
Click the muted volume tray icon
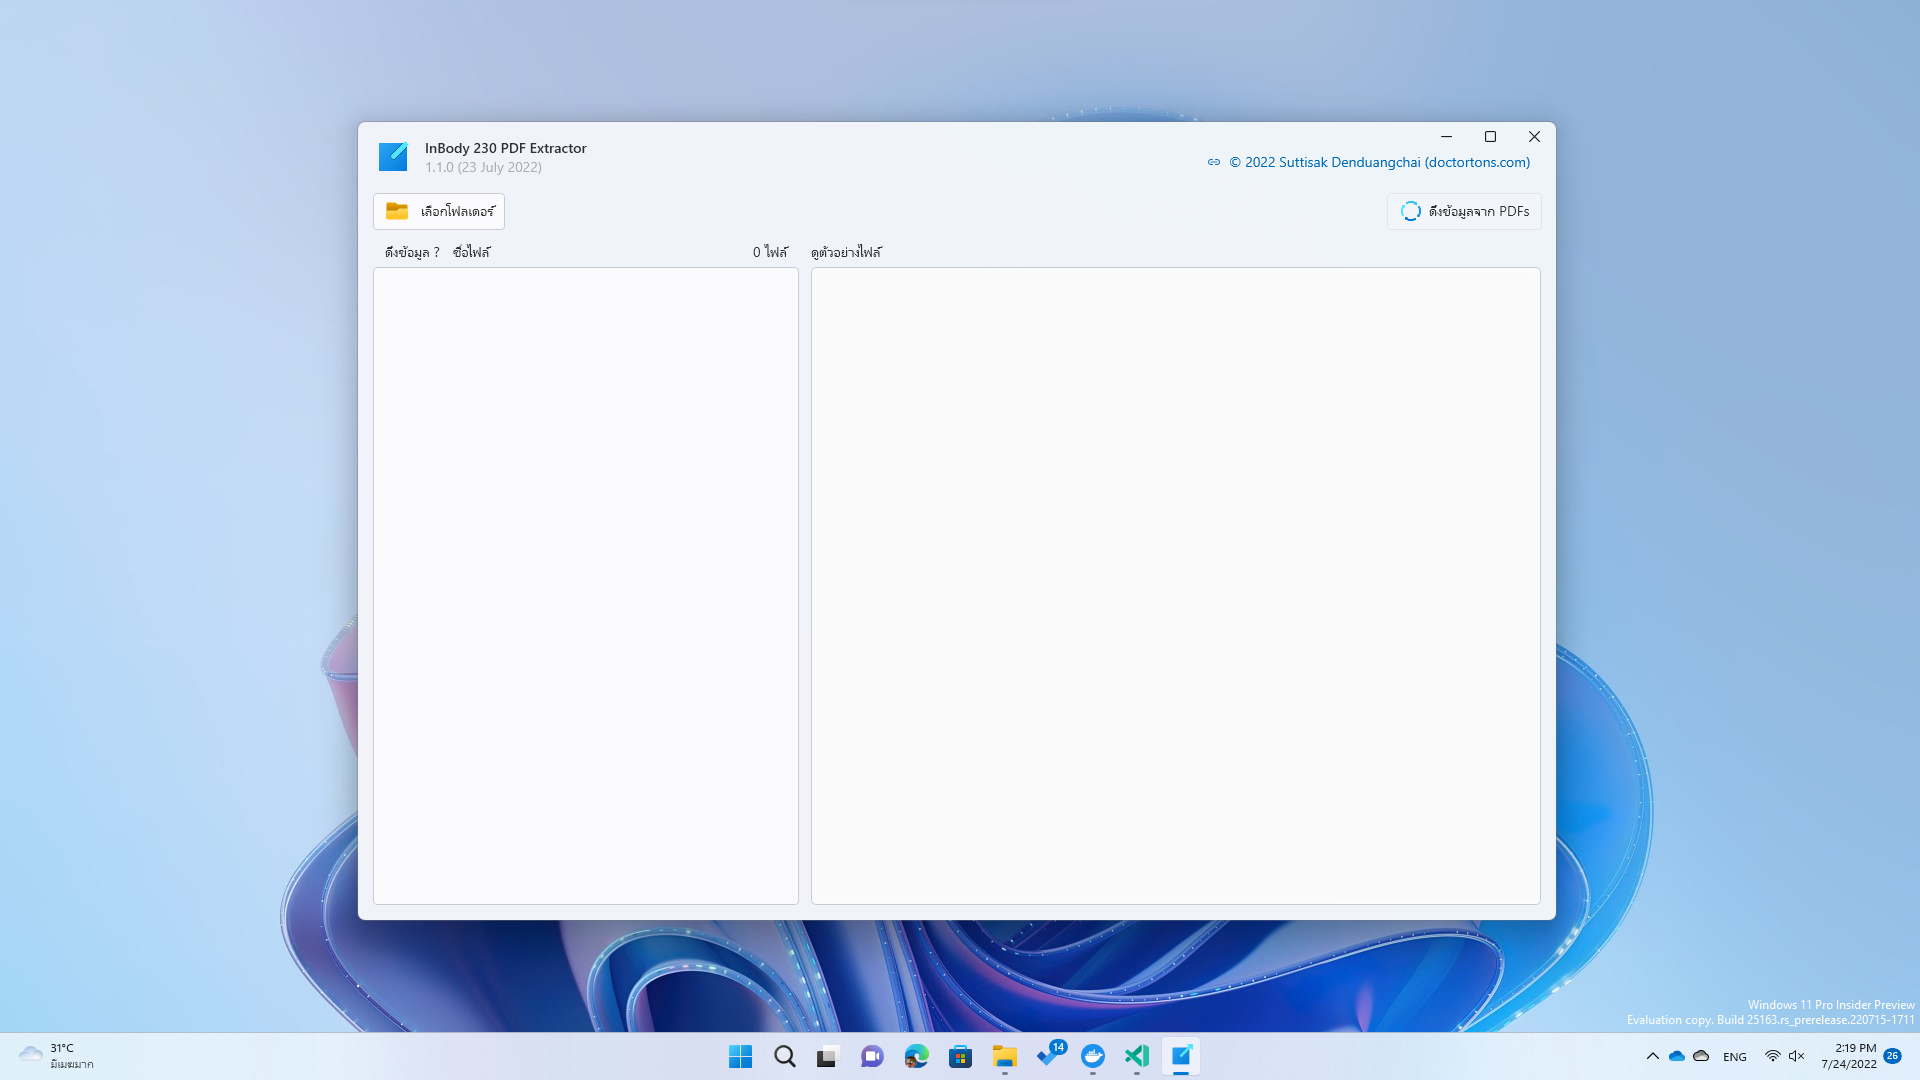1797,1056
